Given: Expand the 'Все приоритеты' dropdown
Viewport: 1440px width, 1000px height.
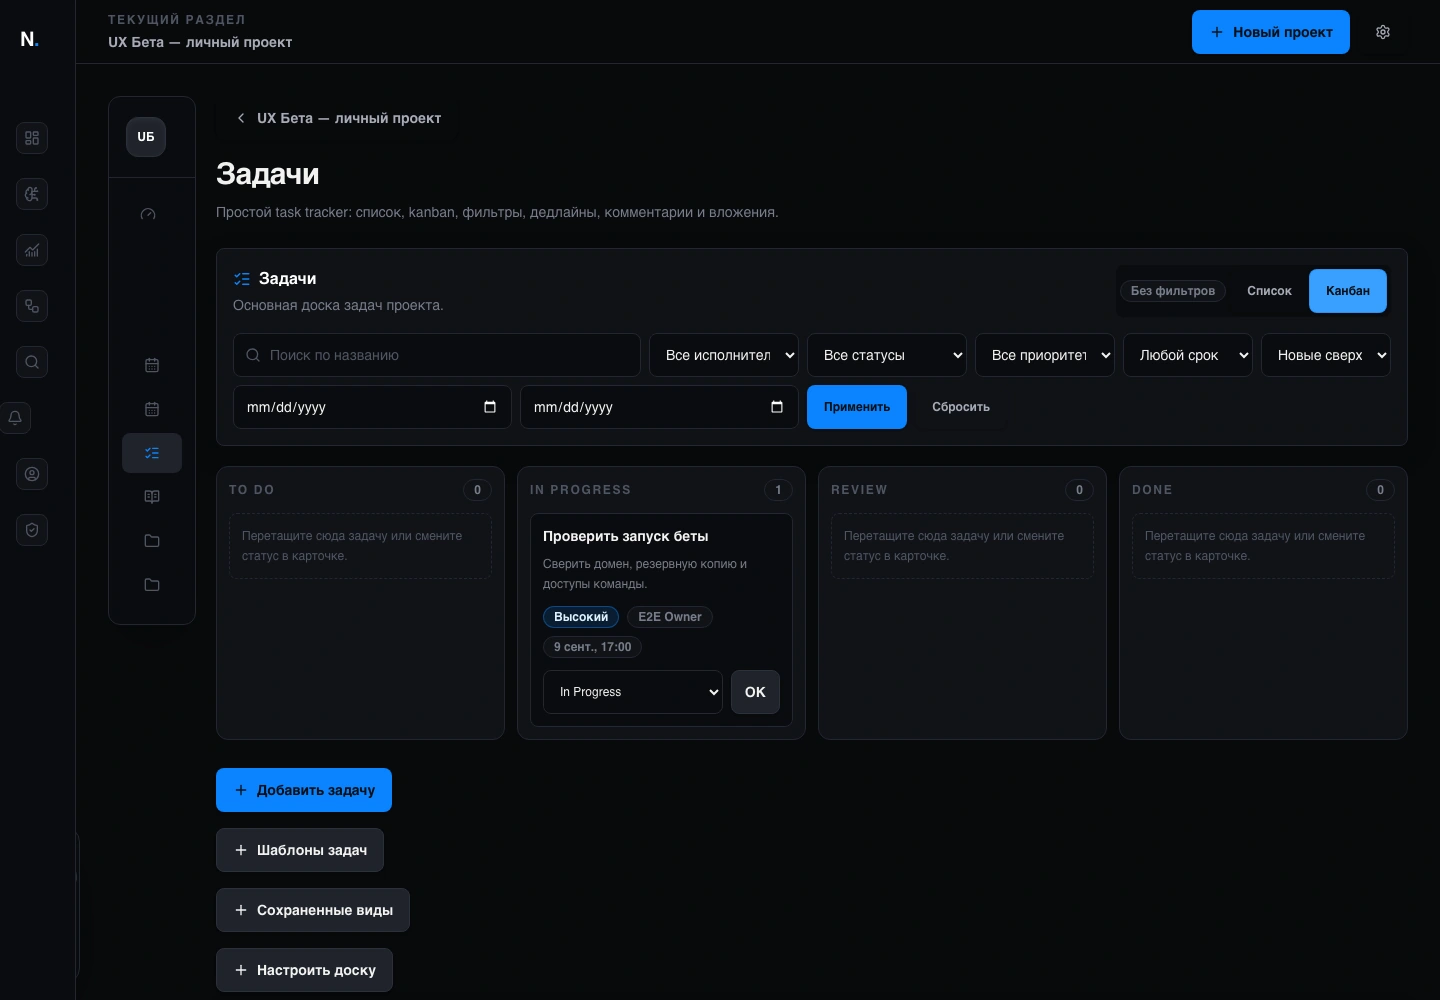Looking at the screenshot, I should point(1045,355).
